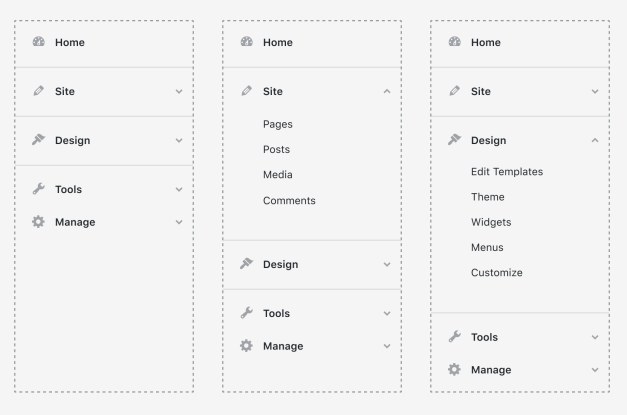Image resolution: width=627 pixels, height=415 pixels.
Task: Click Manage gear icon in menu listing Widgets
Action: pos(455,370)
